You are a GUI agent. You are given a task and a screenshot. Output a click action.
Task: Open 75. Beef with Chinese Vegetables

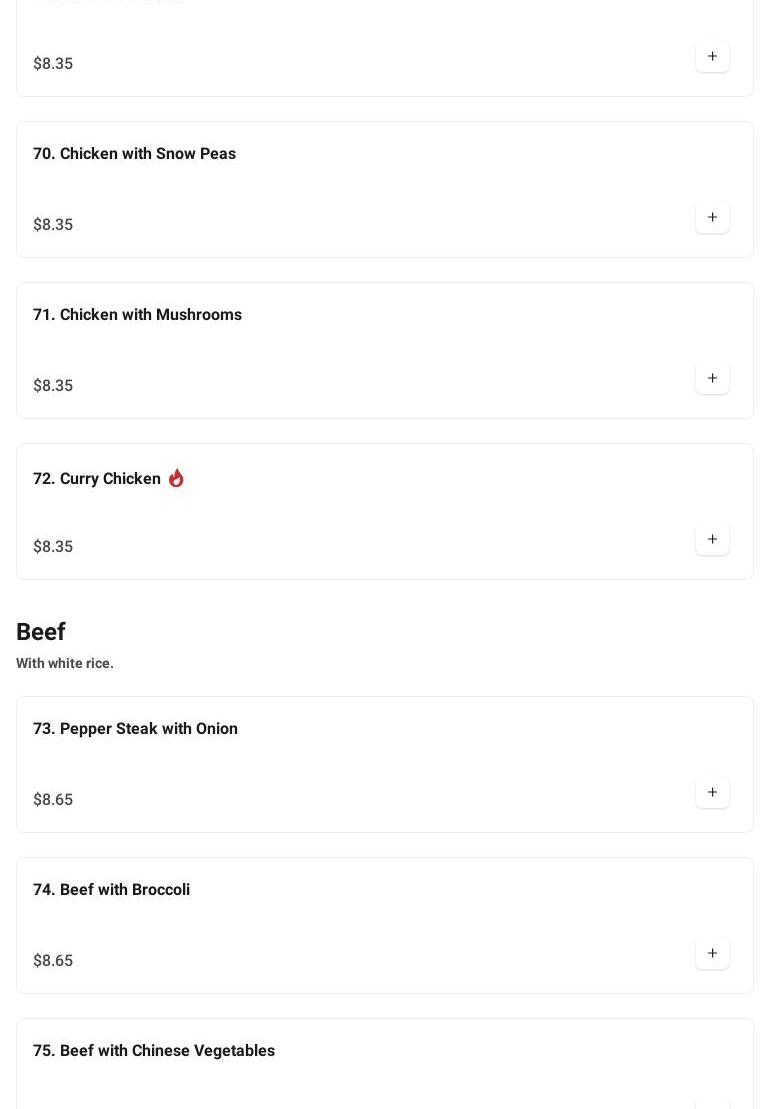point(154,1050)
